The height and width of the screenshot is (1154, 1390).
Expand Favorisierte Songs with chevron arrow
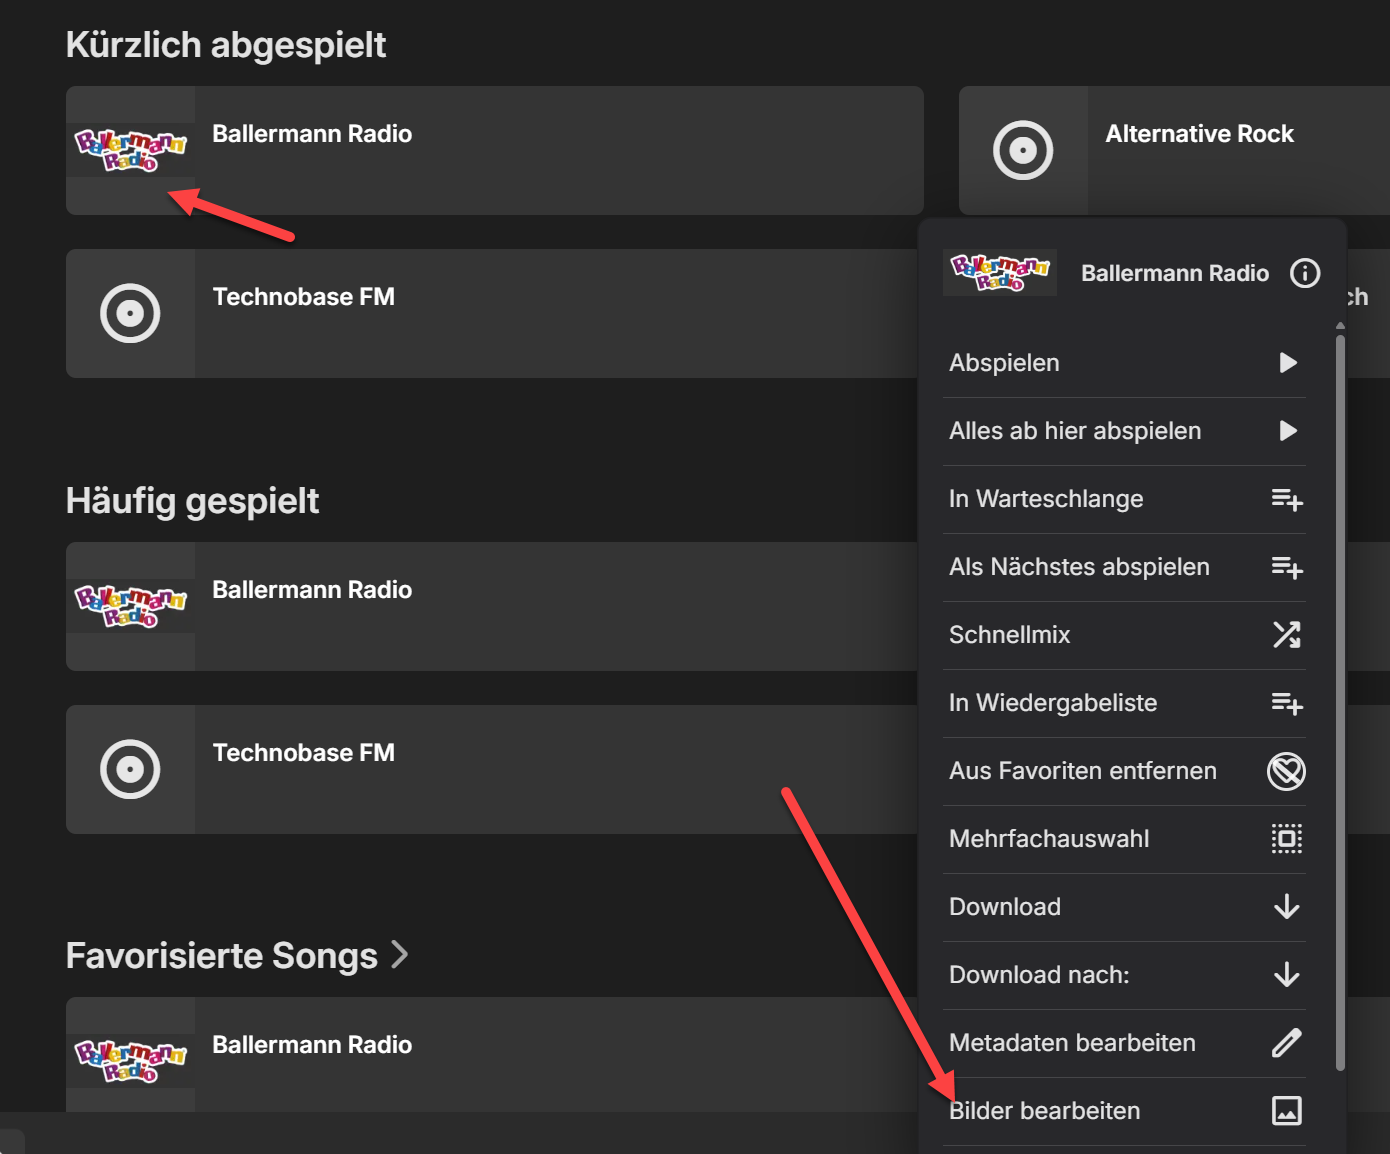tap(400, 955)
